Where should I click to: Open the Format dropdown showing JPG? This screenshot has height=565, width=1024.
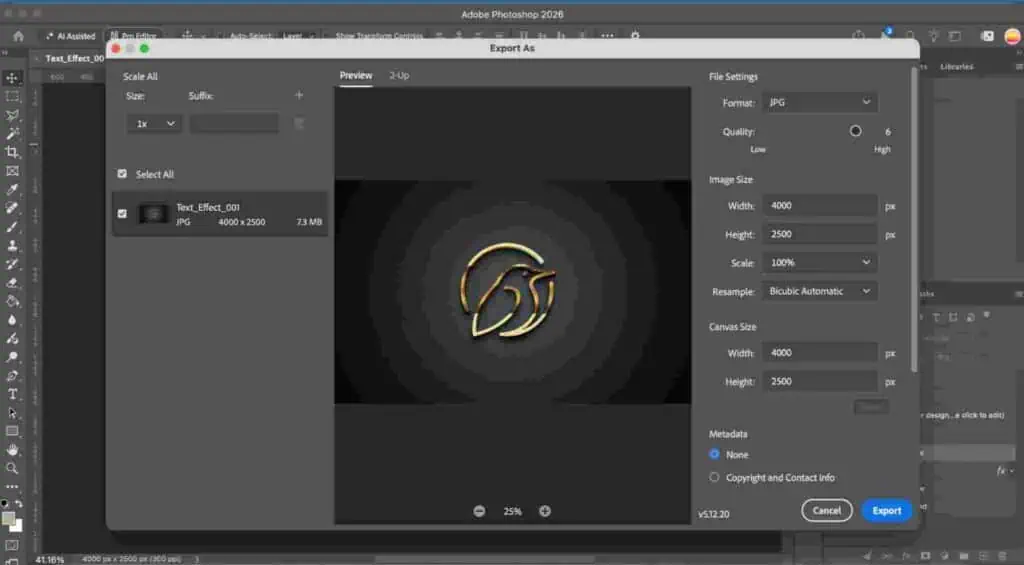point(820,103)
